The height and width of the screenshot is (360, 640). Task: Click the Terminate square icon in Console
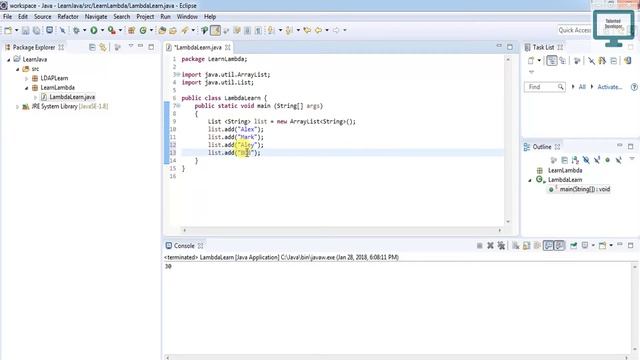[480, 246]
